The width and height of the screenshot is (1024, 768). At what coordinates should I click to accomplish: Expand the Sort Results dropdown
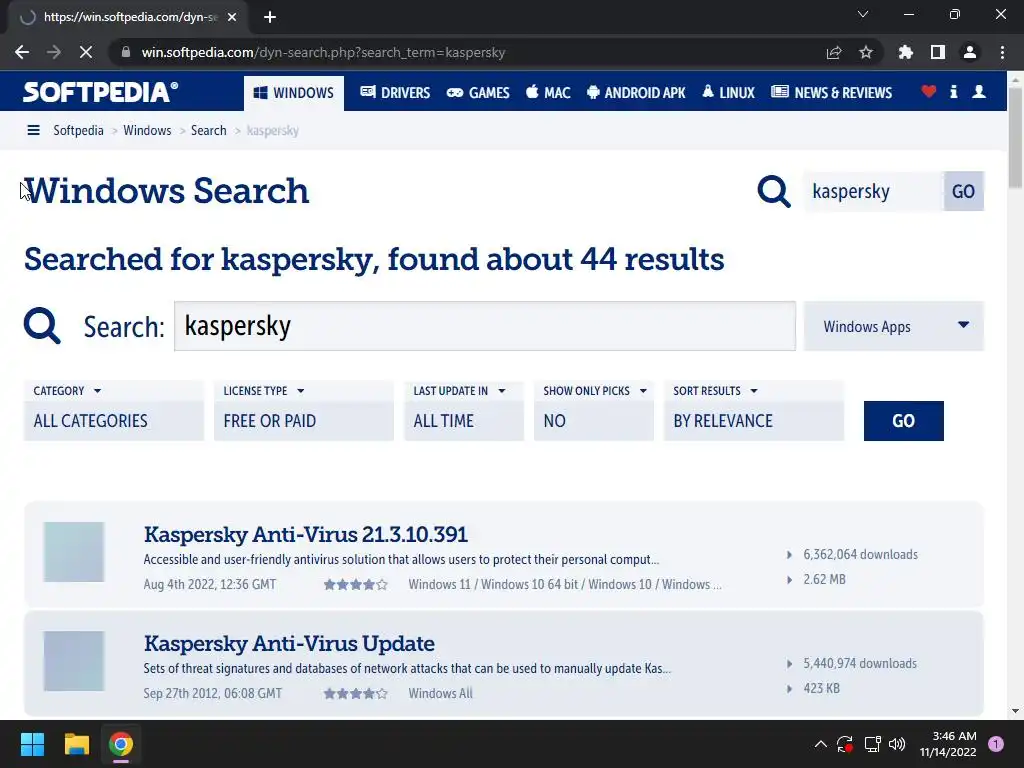click(754, 411)
